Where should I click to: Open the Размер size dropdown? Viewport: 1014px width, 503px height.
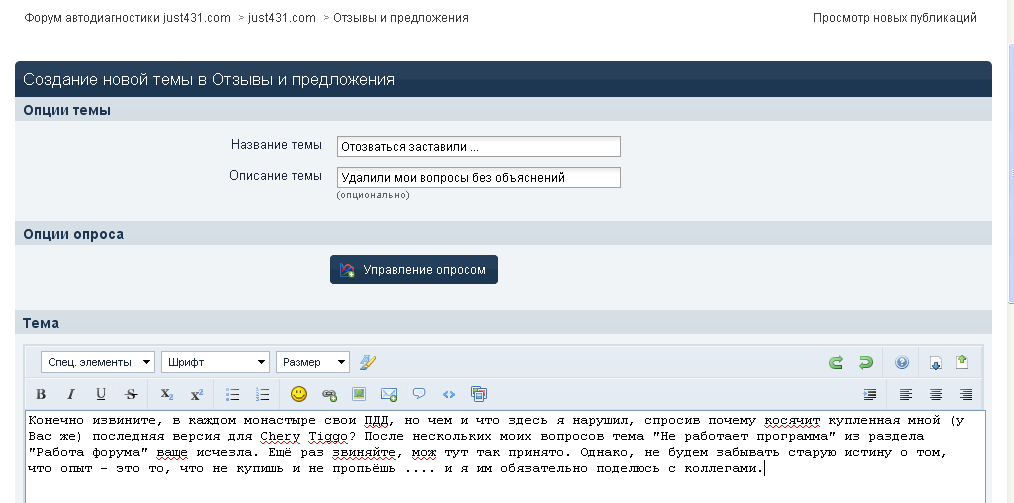[313, 362]
